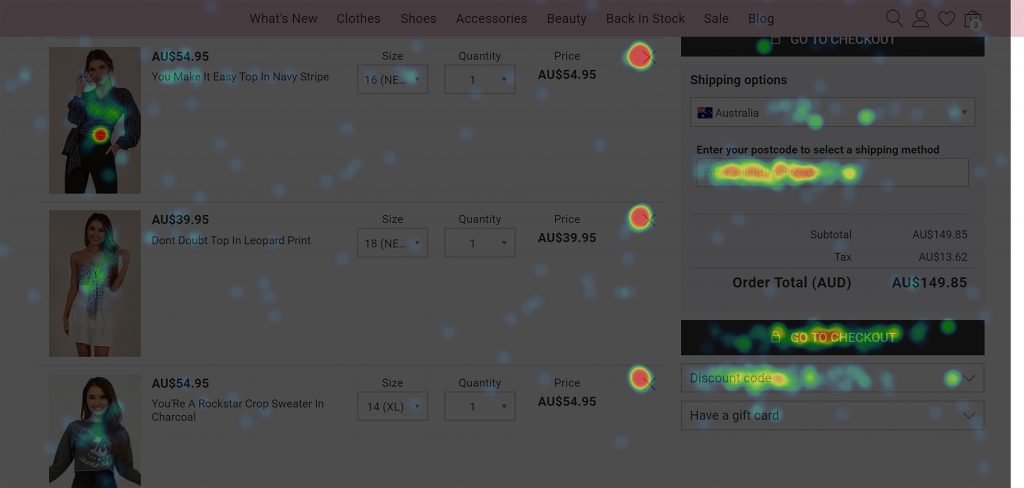Open size dropdown for Rockstar Crop Sweater
1024x488 pixels.
click(x=392, y=406)
